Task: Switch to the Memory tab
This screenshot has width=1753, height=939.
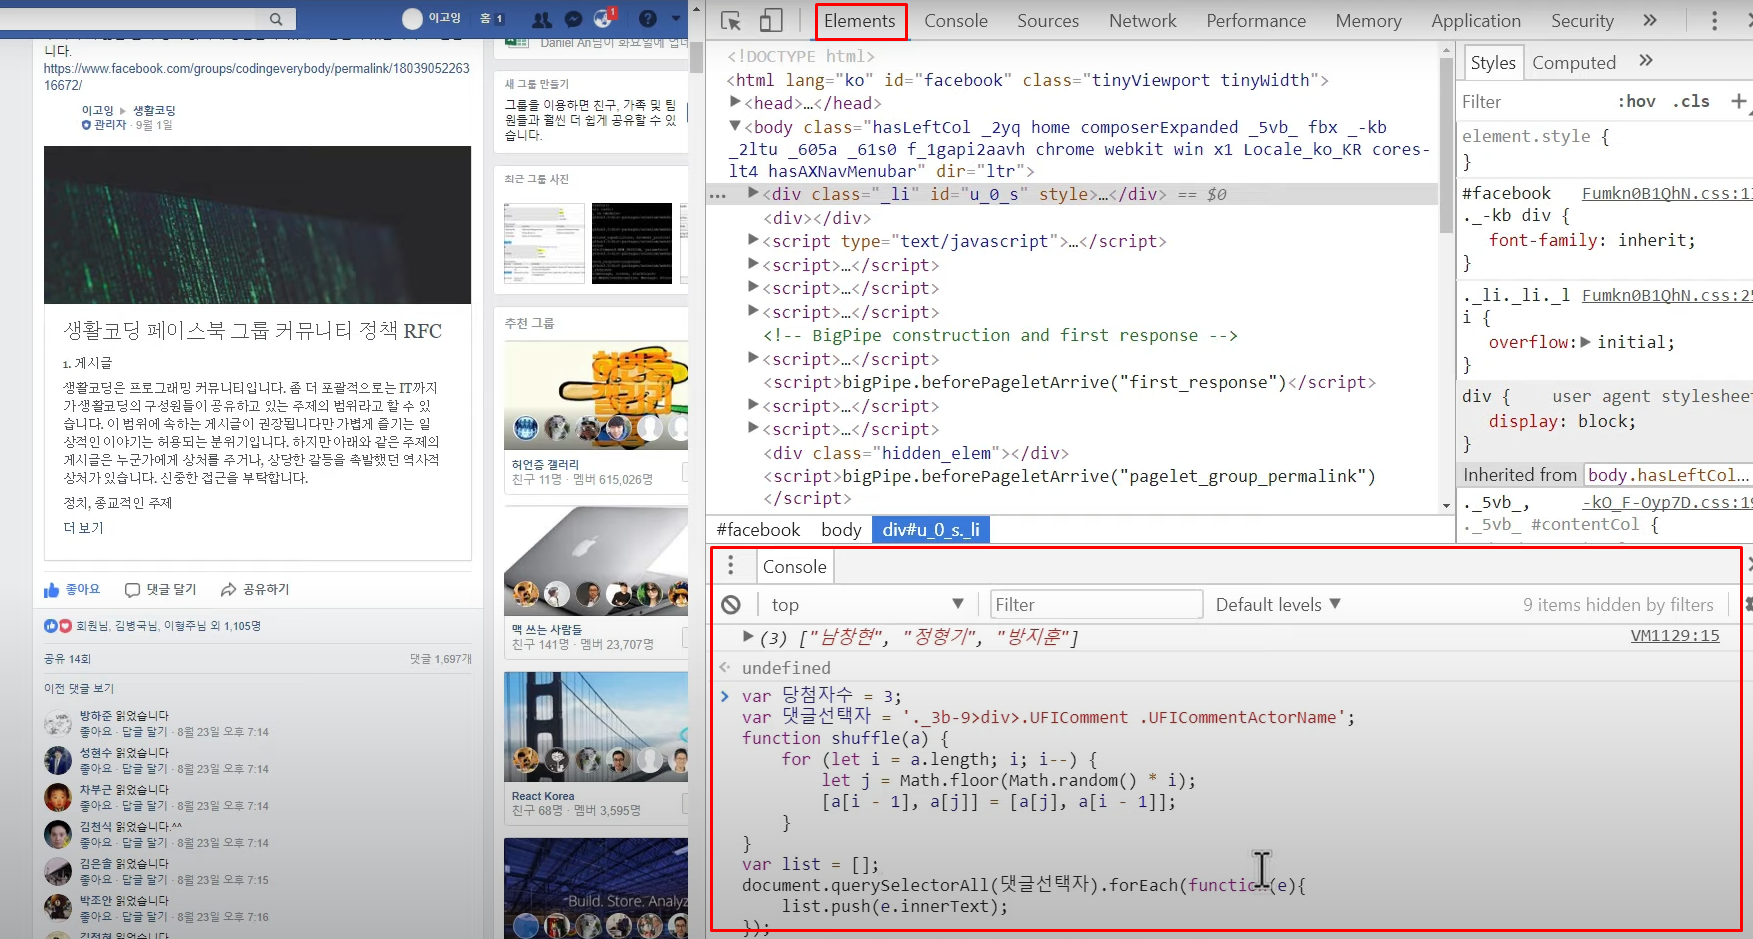Action: pyautogui.click(x=1368, y=21)
